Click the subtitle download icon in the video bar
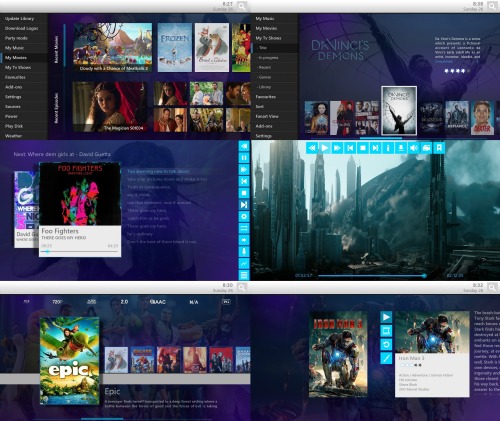The height and width of the screenshot is (421, 500). pyautogui.click(x=401, y=148)
